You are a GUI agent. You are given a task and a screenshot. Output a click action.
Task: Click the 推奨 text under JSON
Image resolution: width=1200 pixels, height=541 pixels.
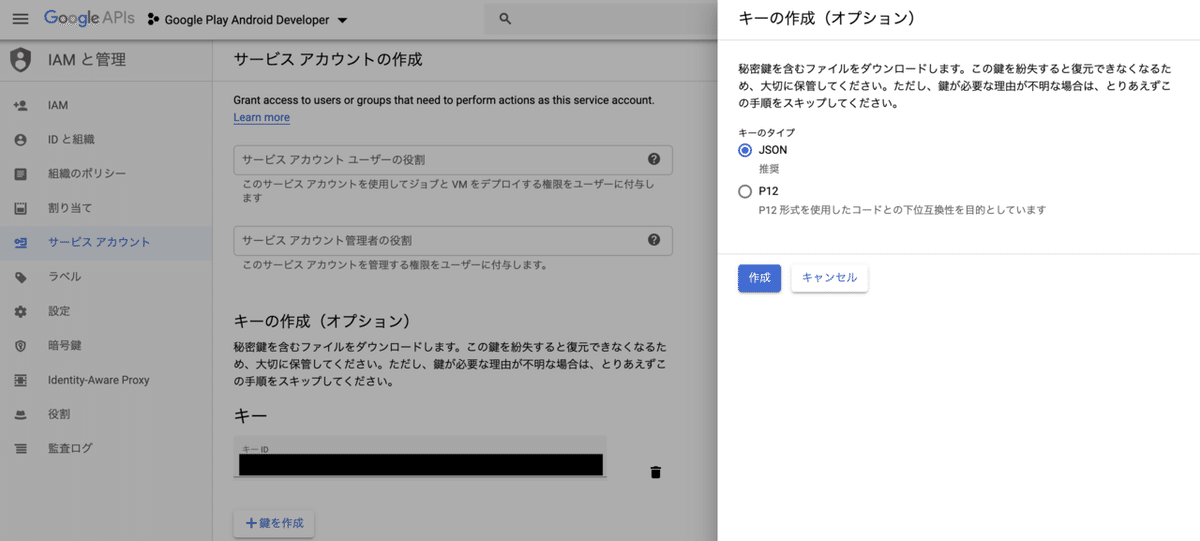point(768,168)
